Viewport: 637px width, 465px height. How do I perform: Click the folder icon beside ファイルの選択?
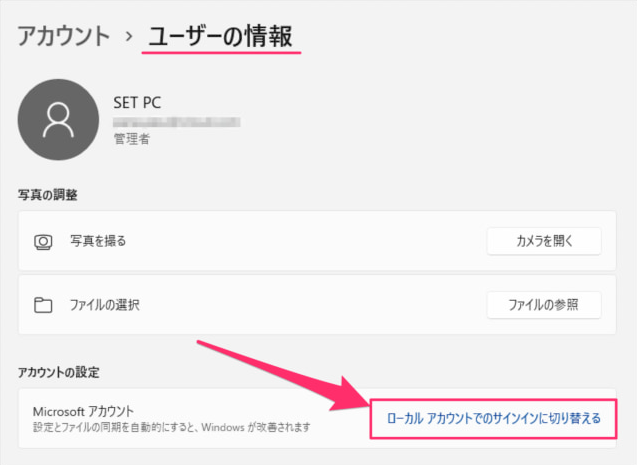point(43,304)
